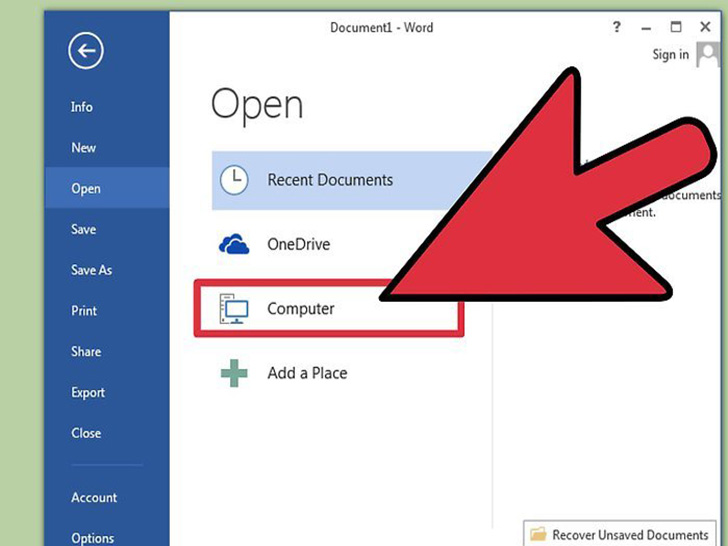The width and height of the screenshot is (728, 546).
Task: Click Recover Unsaved Documents button text
Action: coord(630,535)
